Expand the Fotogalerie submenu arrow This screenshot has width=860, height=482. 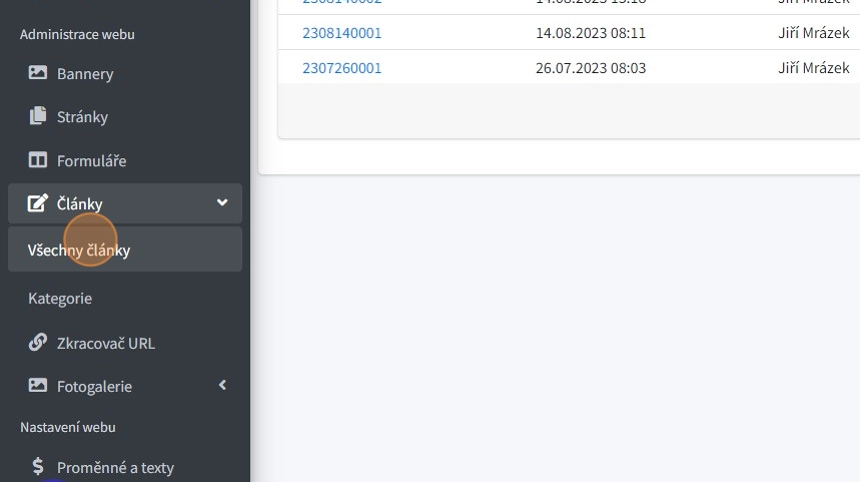click(x=222, y=386)
